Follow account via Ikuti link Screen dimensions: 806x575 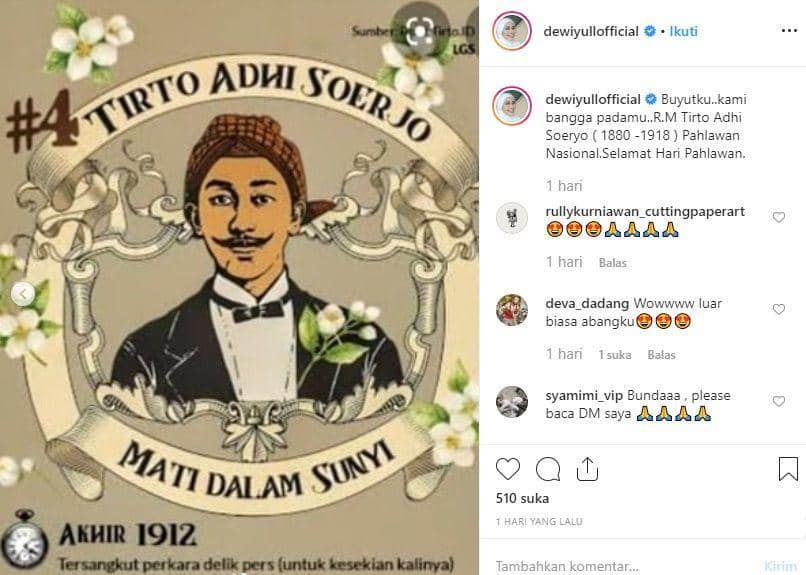[x=683, y=31]
